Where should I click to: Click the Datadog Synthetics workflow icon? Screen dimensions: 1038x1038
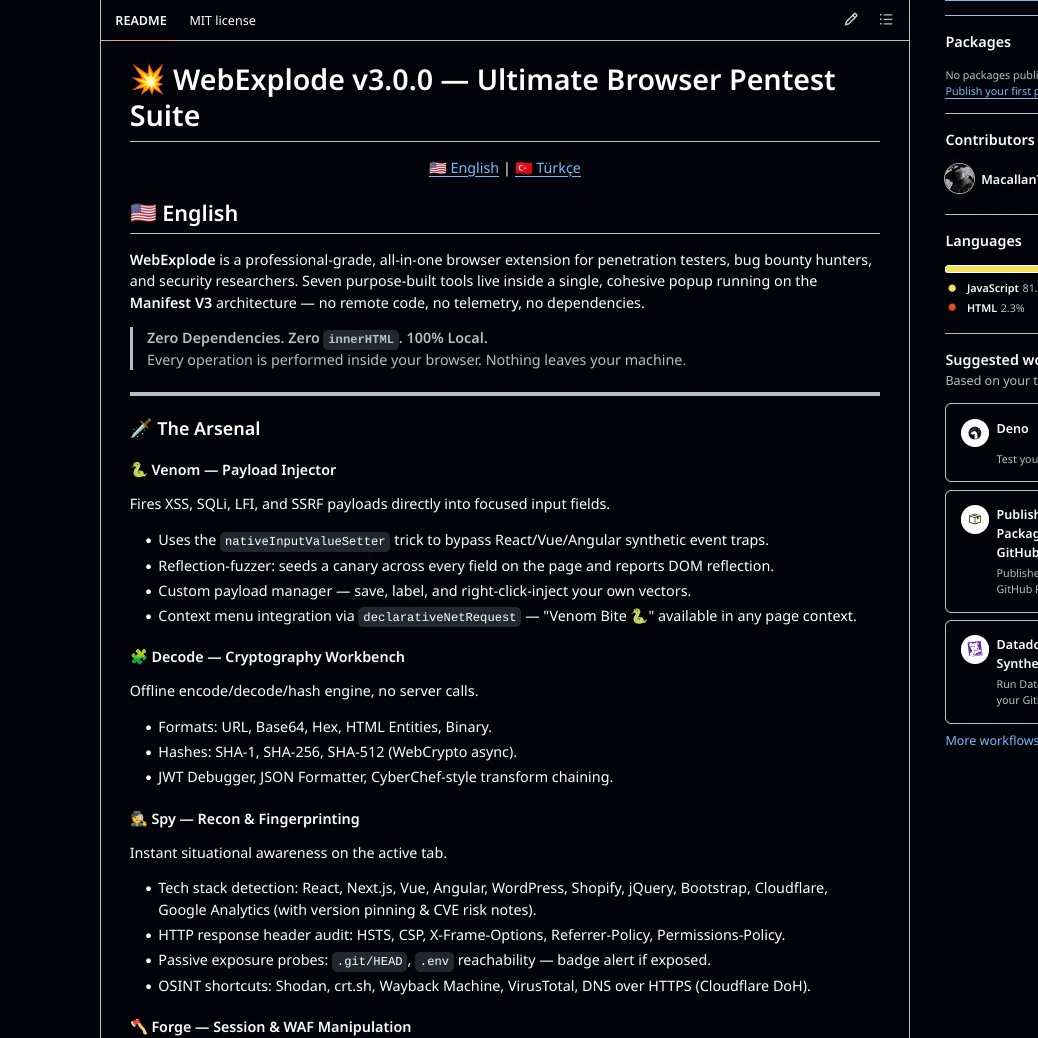[x=974, y=649]
